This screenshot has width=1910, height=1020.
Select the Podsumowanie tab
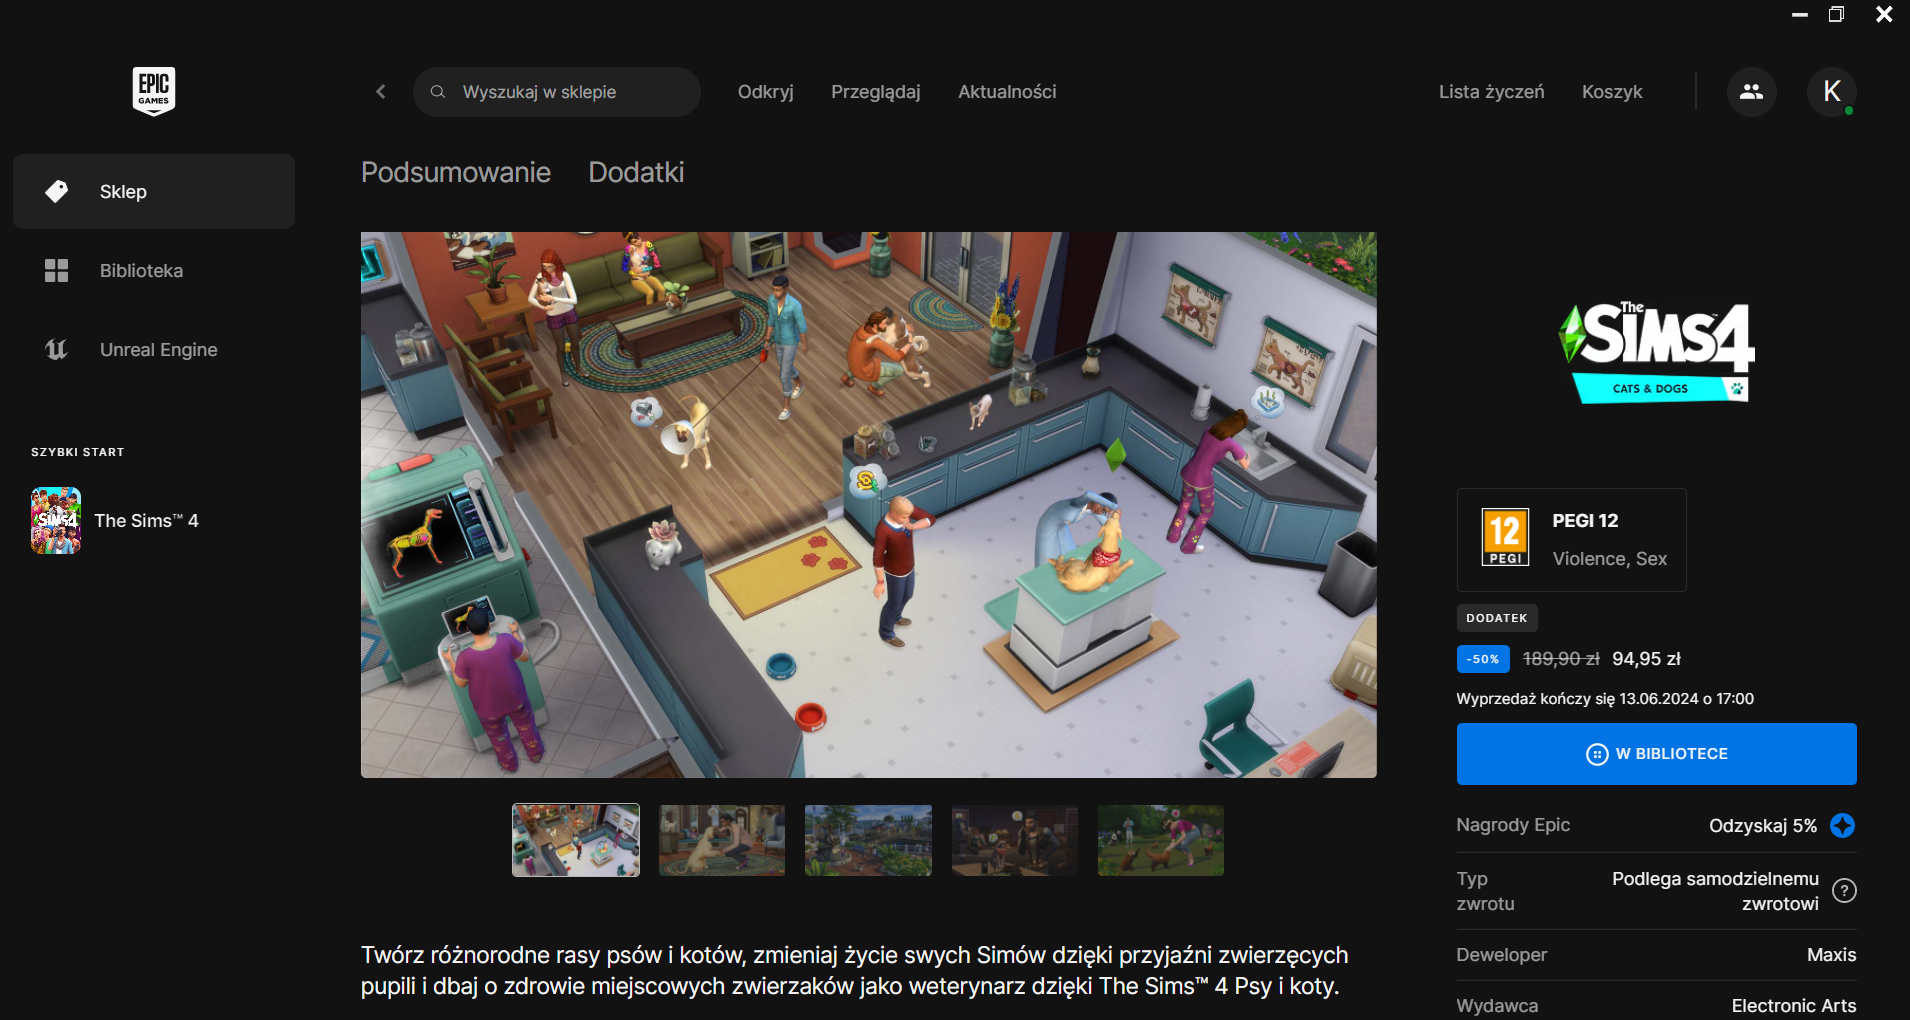tap(455, 173)
